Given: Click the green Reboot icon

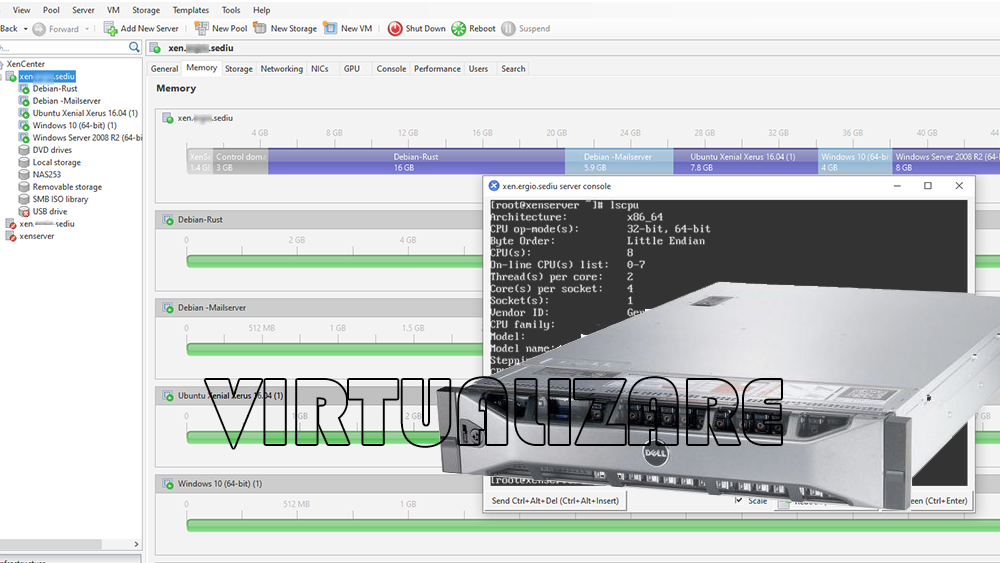Looking at the screenshot, I should coord(459,29).
